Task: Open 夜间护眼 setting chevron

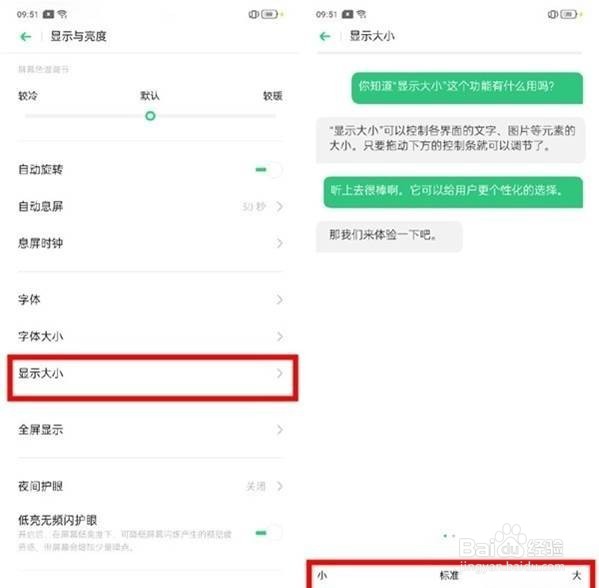Action: tap(280, 486)
